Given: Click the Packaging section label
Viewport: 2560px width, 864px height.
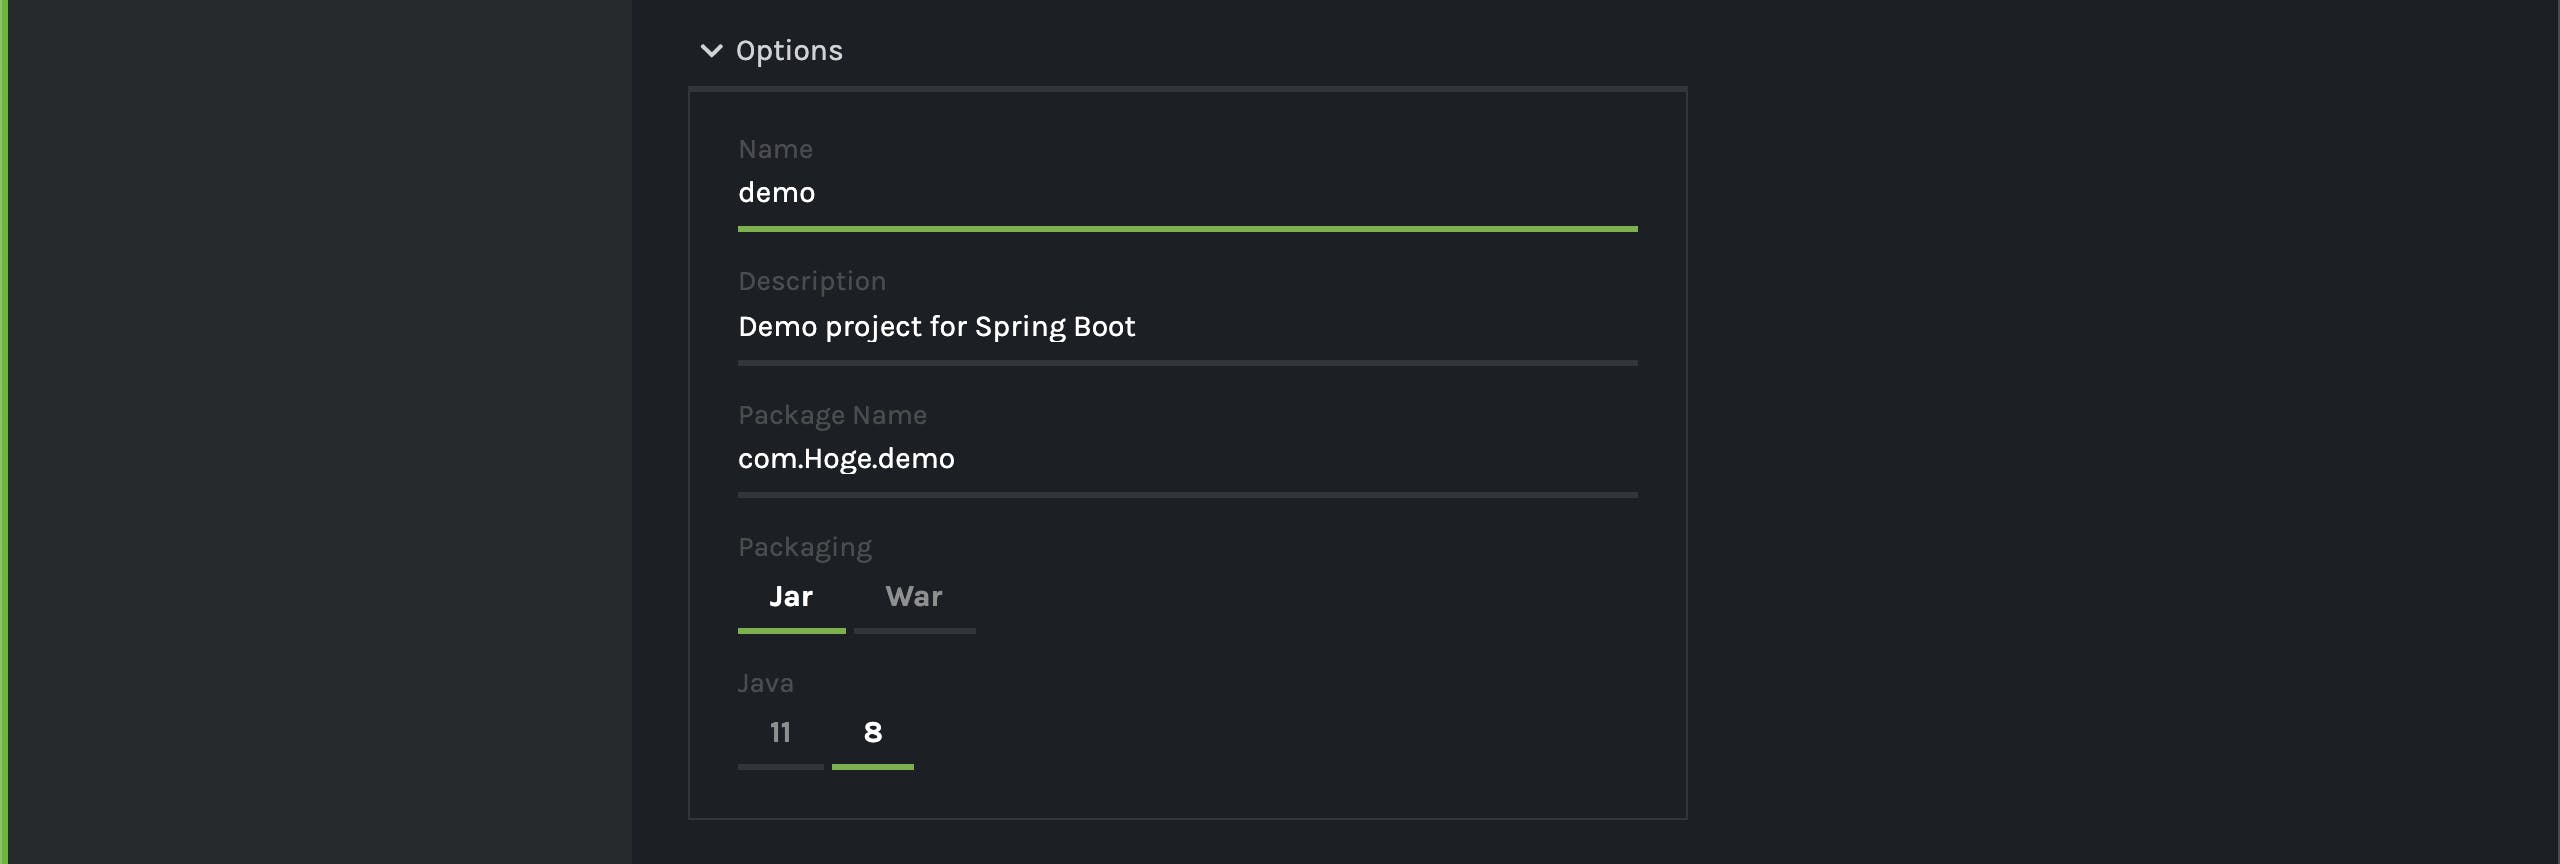Looking at the screenshot, I should [x=805, y=548].
